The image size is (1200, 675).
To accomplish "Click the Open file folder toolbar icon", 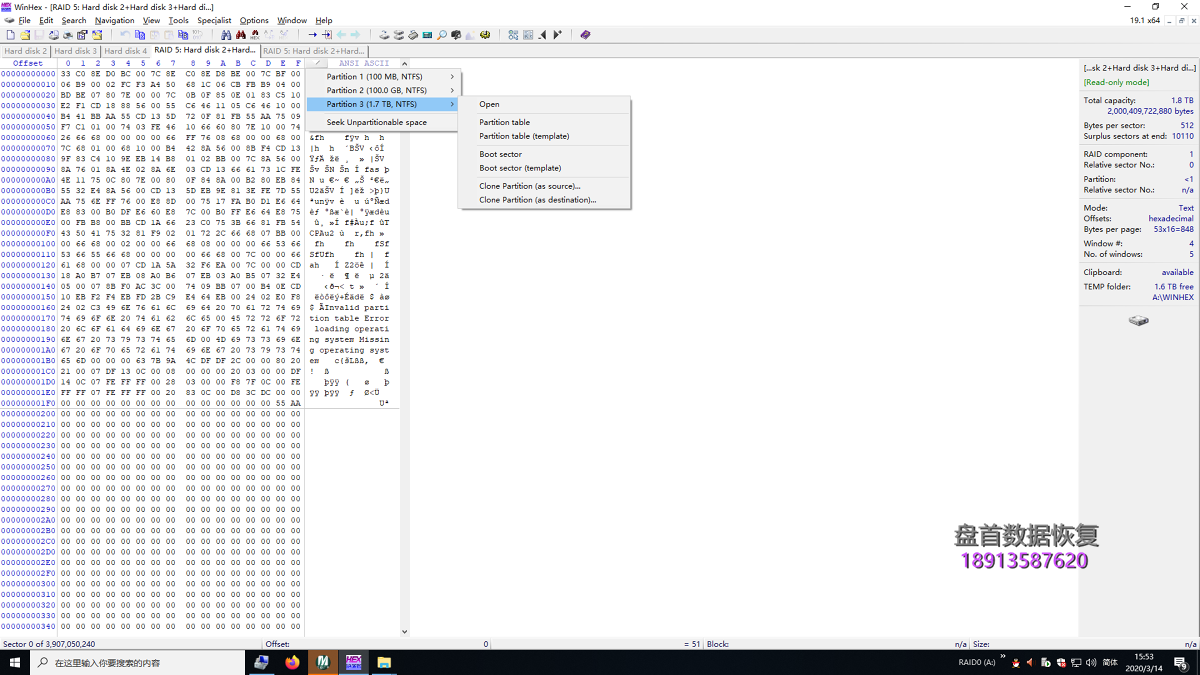I will tap(25, 34).
